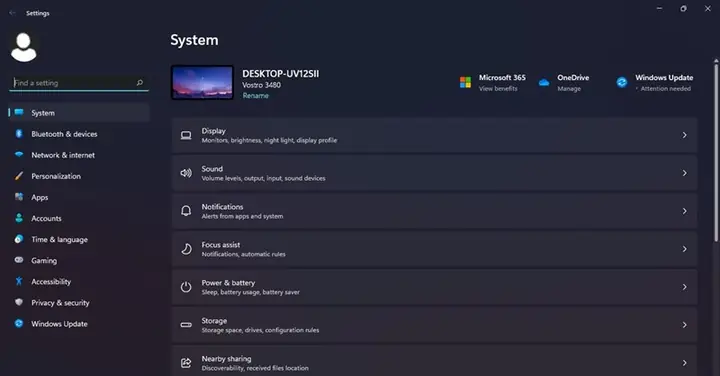Click the Gaming controller icon
The height and width of the screenshot is (376, 720).
(19, 260)
